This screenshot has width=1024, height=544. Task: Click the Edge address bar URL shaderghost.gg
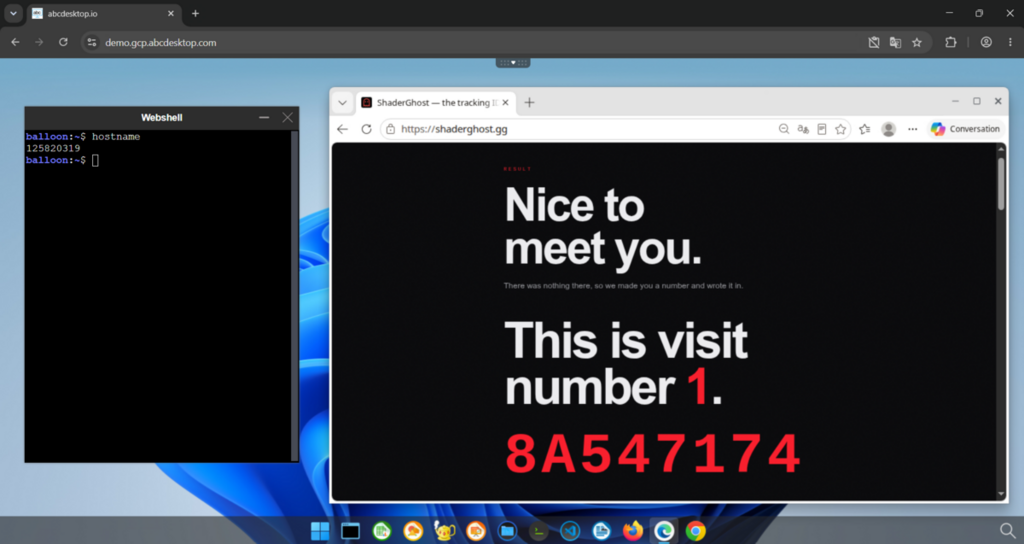[454, 129]
